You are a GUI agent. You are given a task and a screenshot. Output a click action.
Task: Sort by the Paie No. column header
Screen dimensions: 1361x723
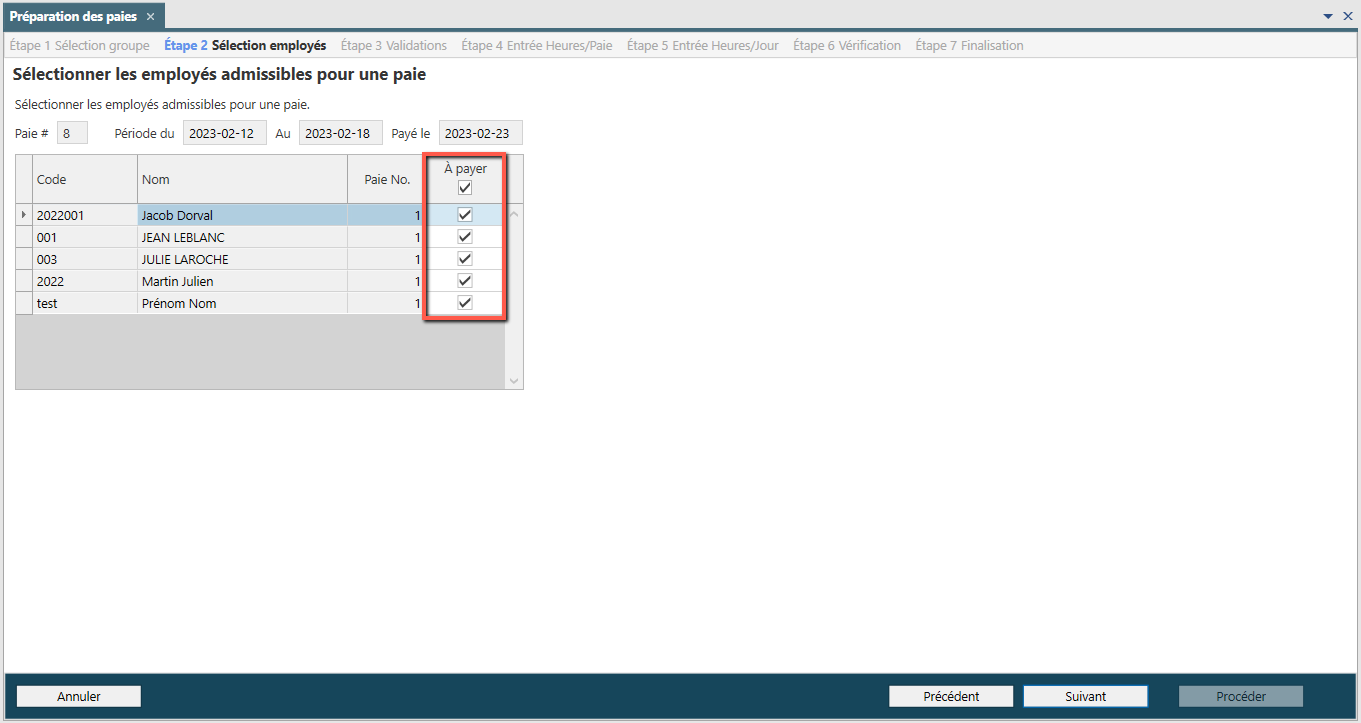[387, 179]
